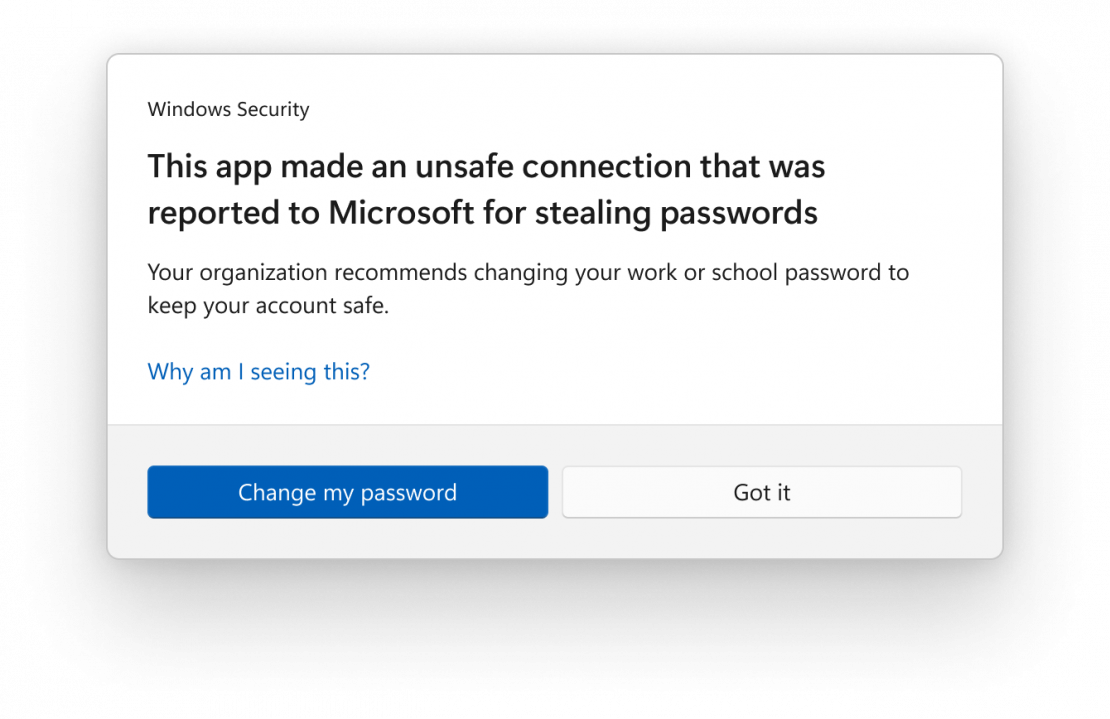Click inside the Windows Security dialog body
The width and height of the screenshot is (1110, 719).
(x=555, y=300)
